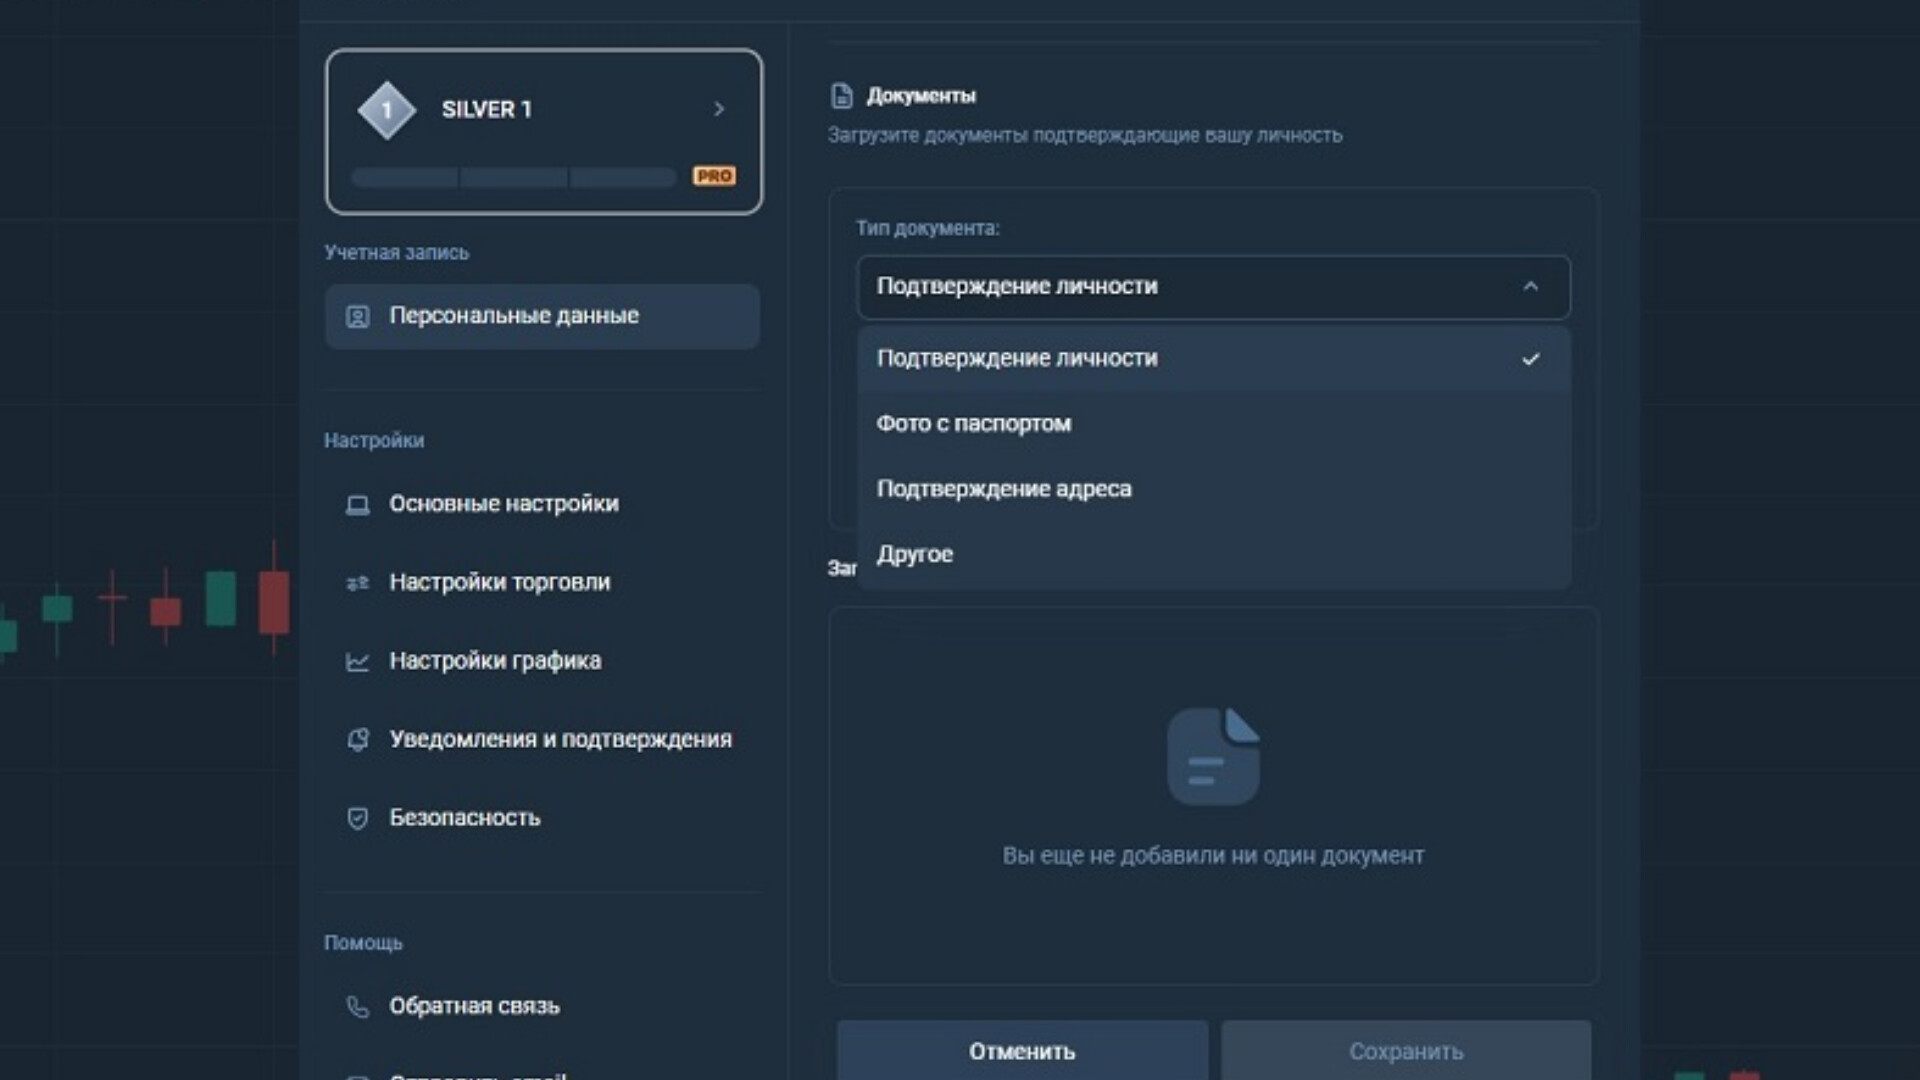Screen dimensions: 1920x1080
Task: Click the Документы page icon
Action: 842,96
